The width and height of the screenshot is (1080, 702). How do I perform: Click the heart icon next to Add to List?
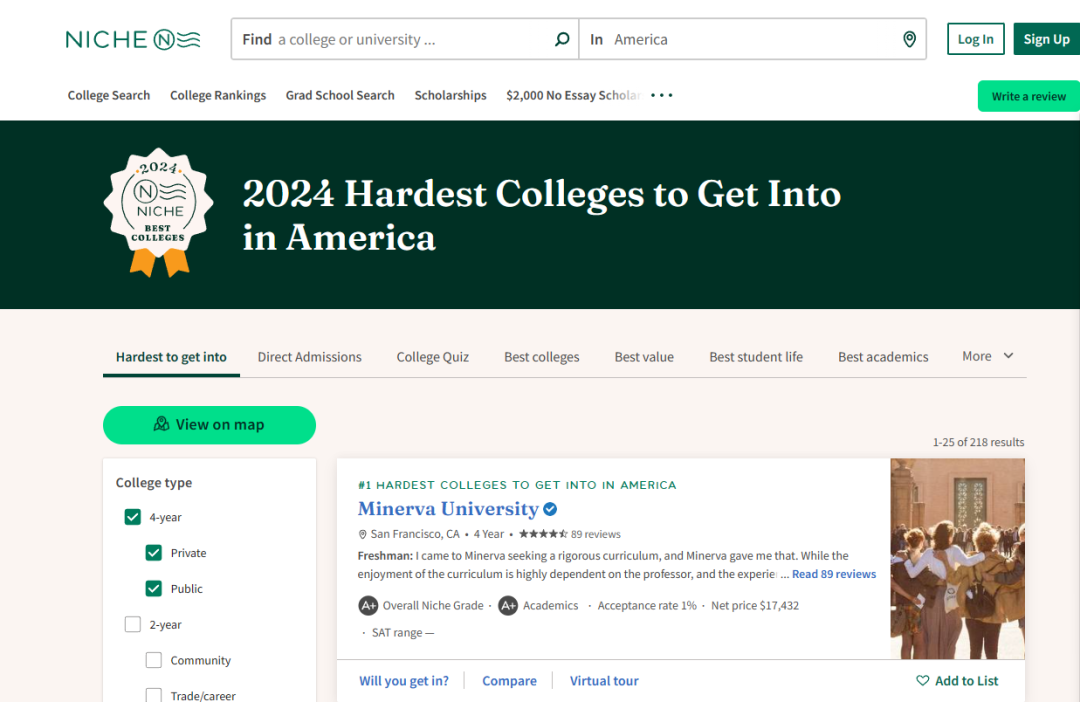tap(922, 681)
